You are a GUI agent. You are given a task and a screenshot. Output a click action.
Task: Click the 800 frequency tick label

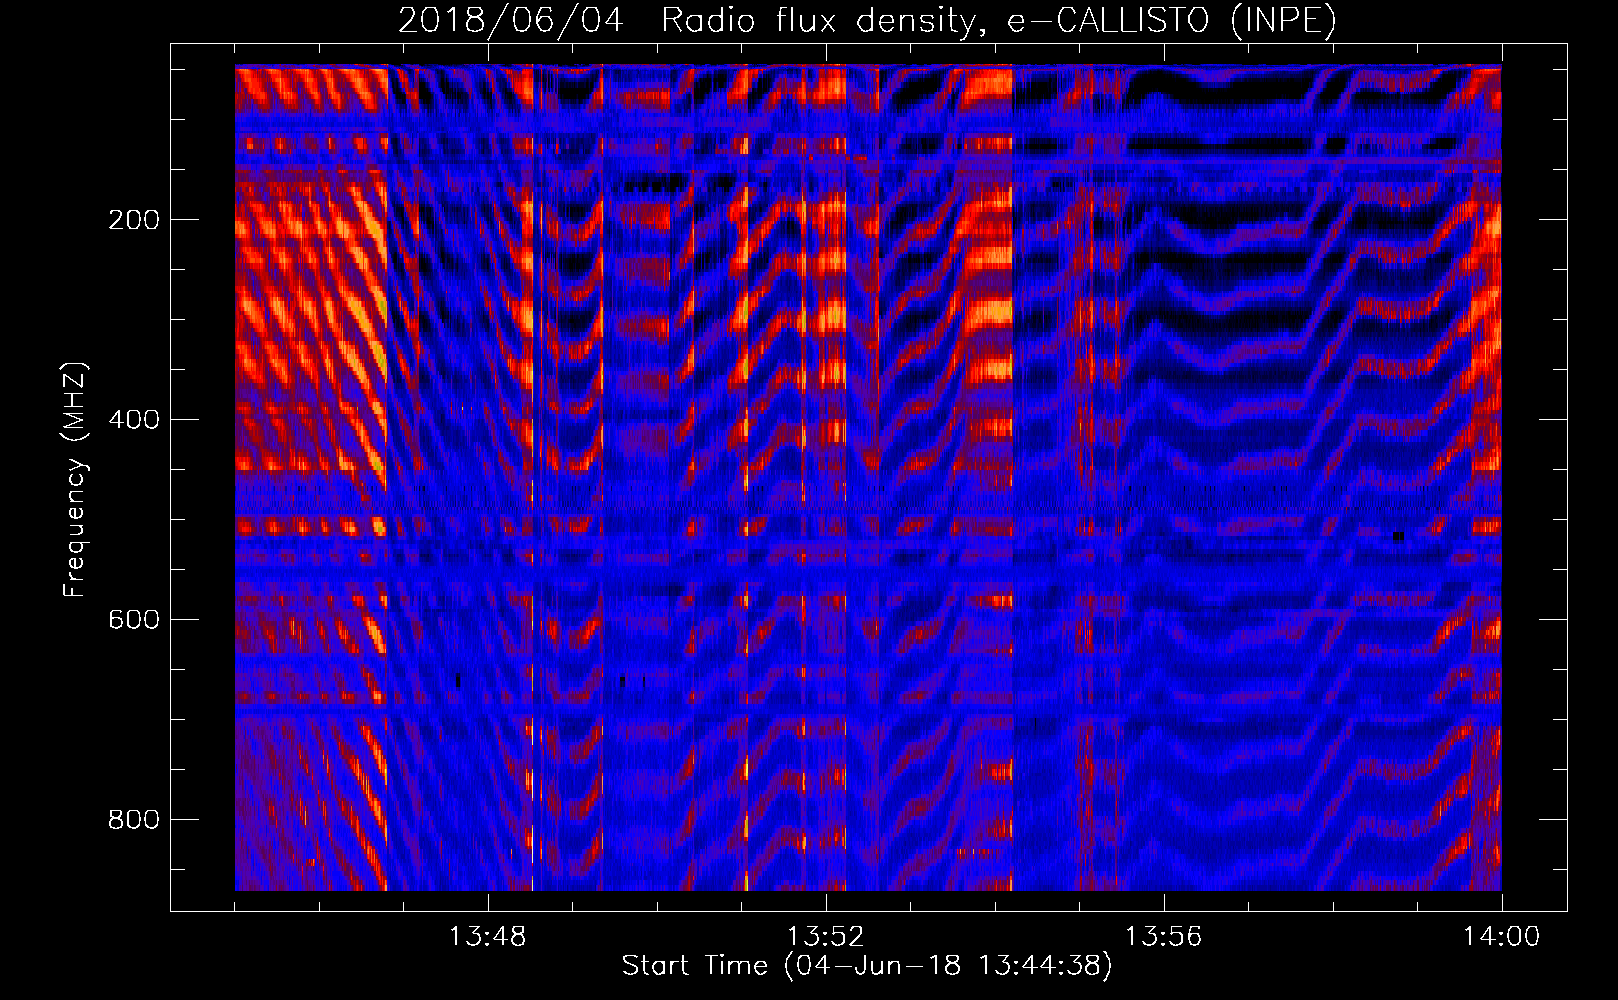click(134, 820)
